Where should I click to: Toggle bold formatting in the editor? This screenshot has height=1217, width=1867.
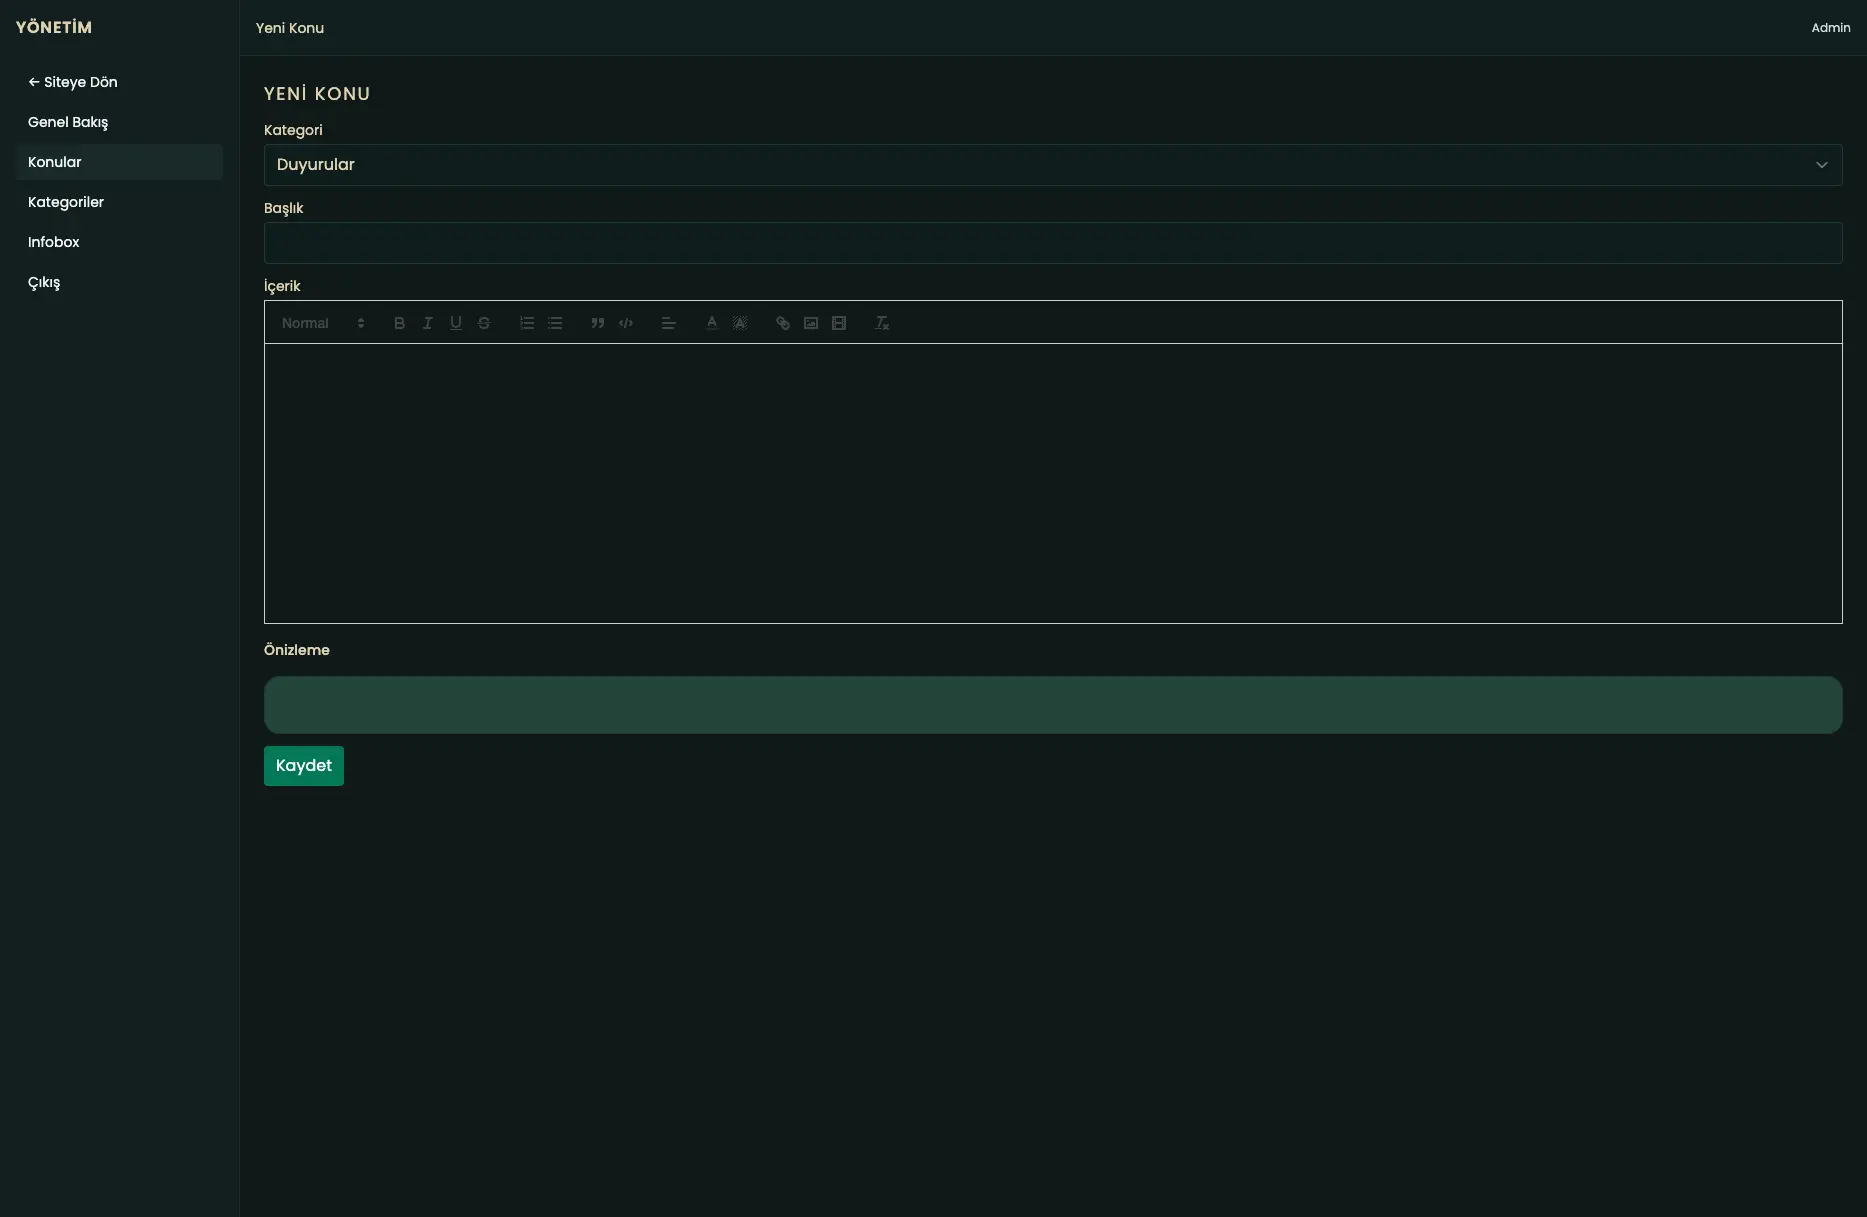[x=399, y=322]
